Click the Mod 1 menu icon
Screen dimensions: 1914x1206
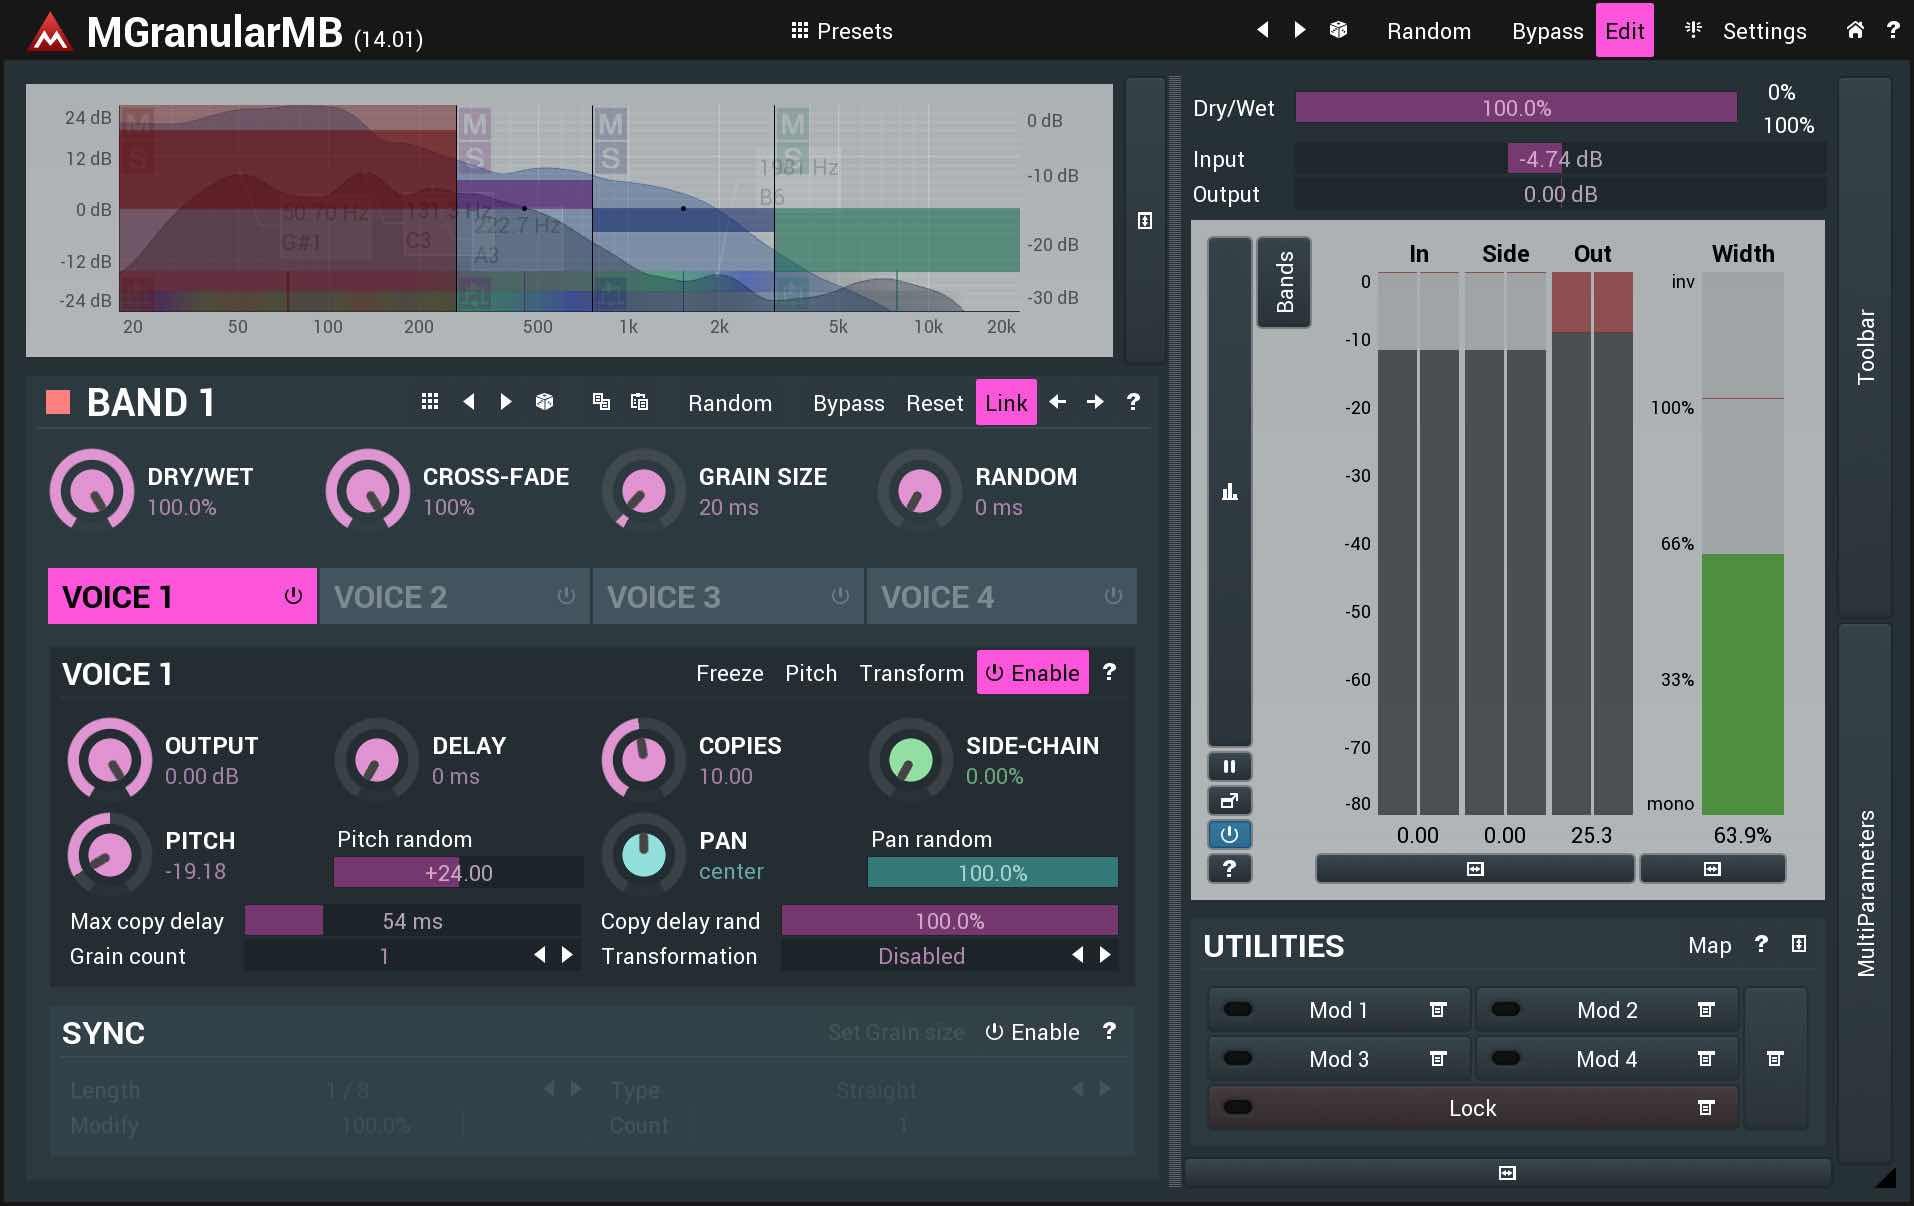[1438, 1010]
